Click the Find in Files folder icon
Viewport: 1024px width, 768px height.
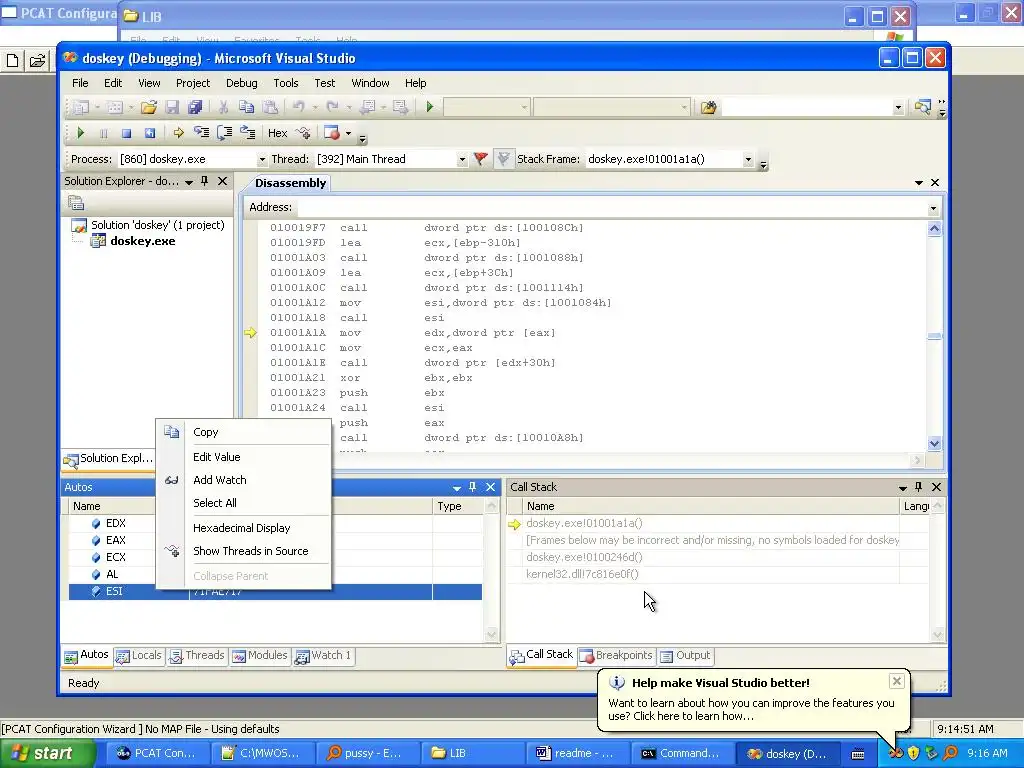pos(709,107)
